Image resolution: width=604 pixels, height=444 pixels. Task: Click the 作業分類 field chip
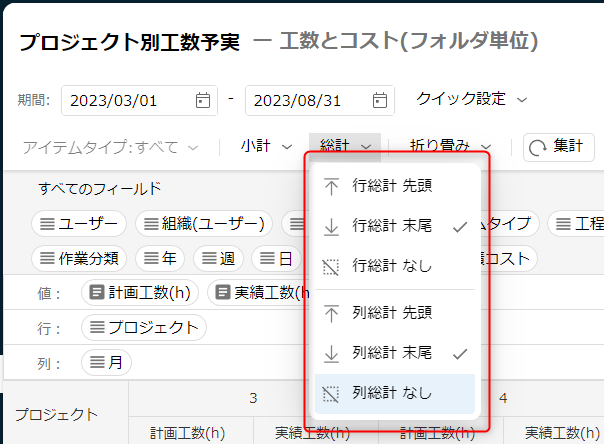(x=79, y=258)
